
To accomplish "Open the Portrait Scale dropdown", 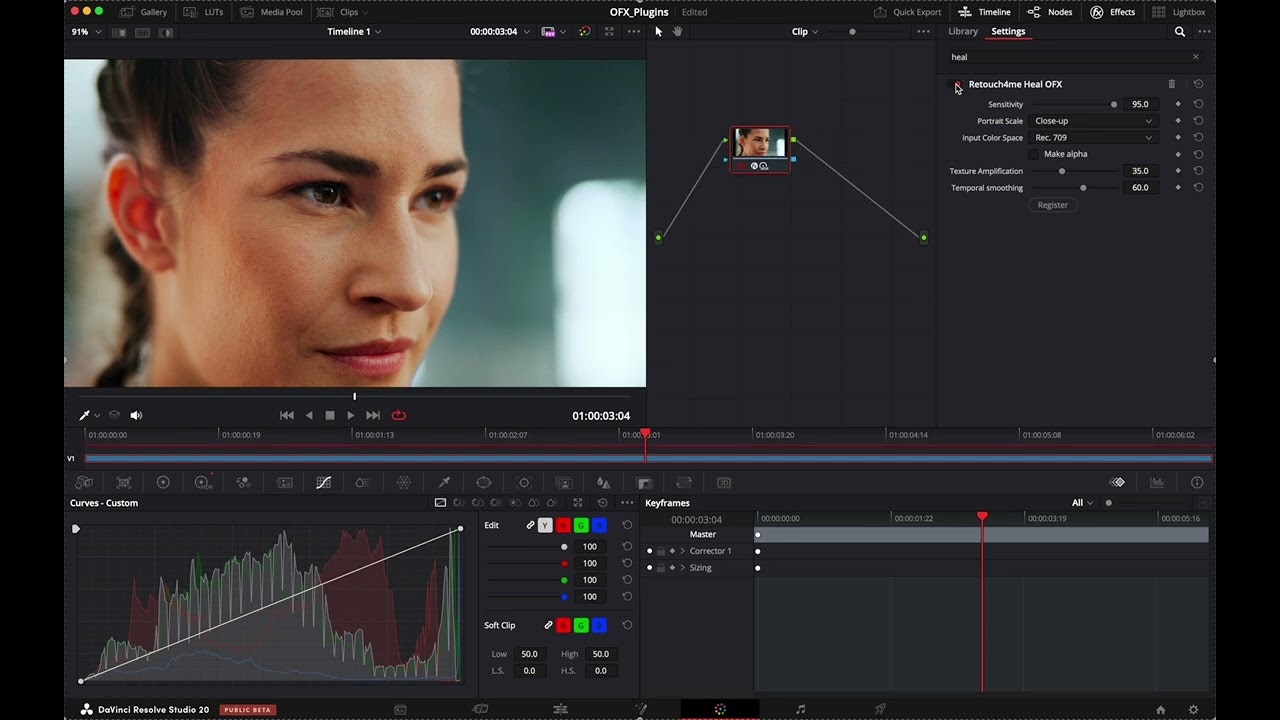I will tap(1093, 120).
